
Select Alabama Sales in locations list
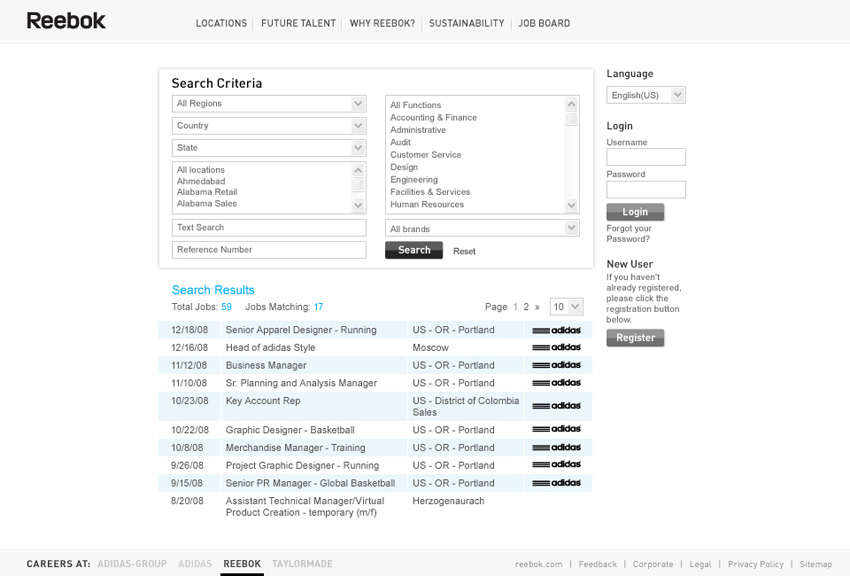pyautogui.click(x=207, y=204)
